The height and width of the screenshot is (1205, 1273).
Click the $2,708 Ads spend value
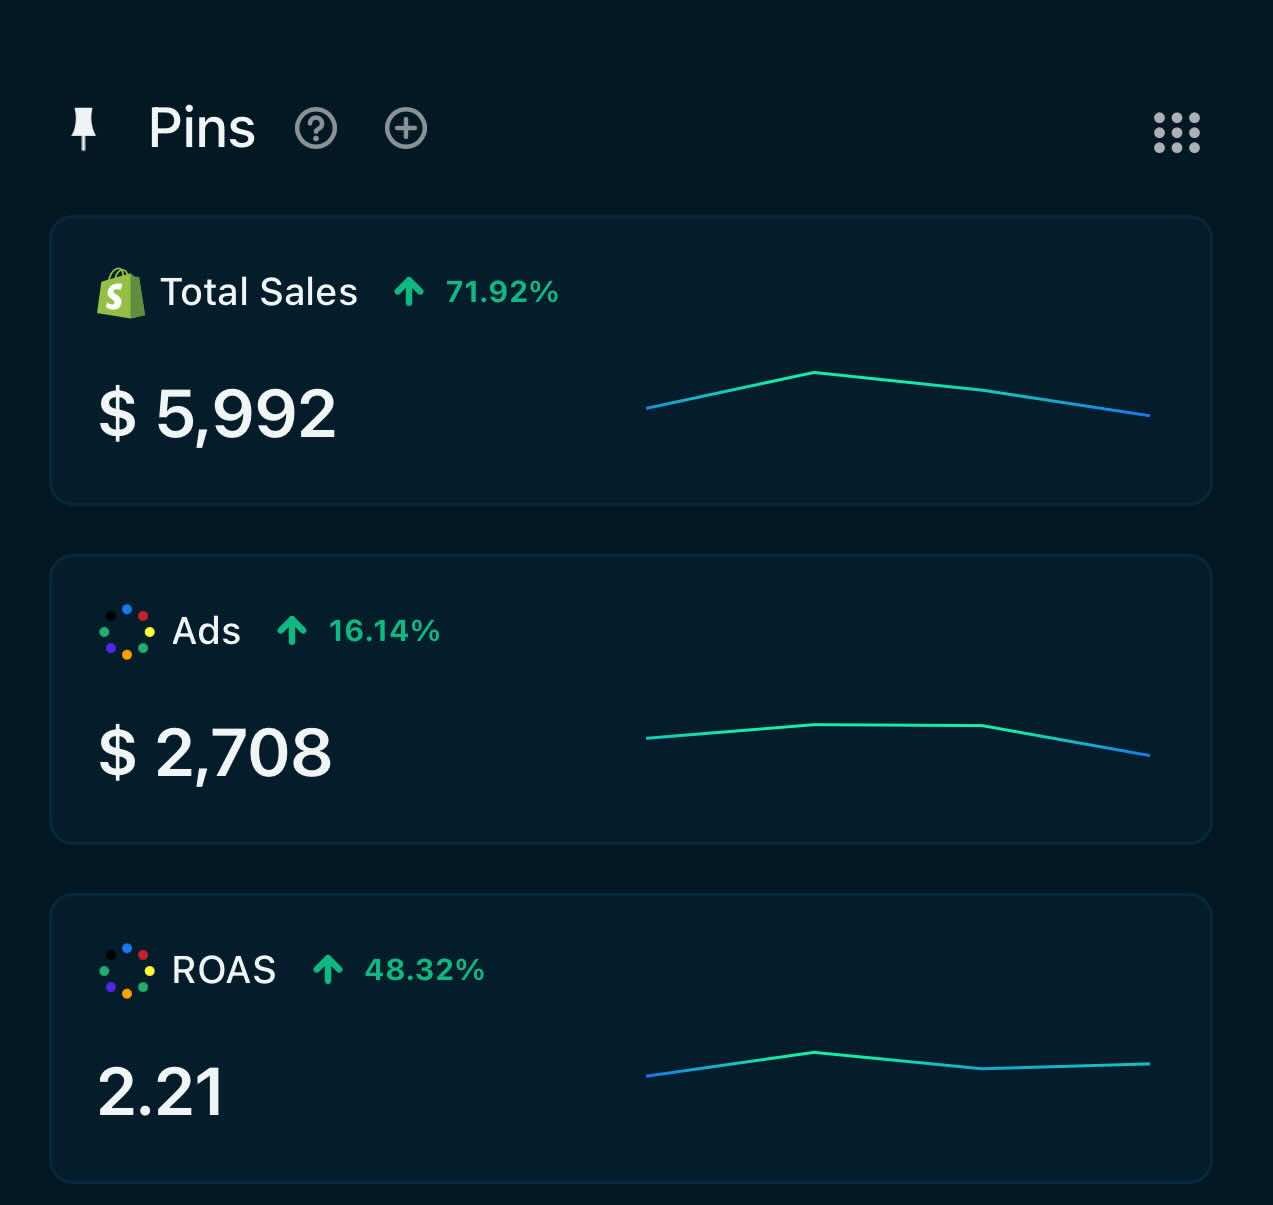tap(216, 754)
